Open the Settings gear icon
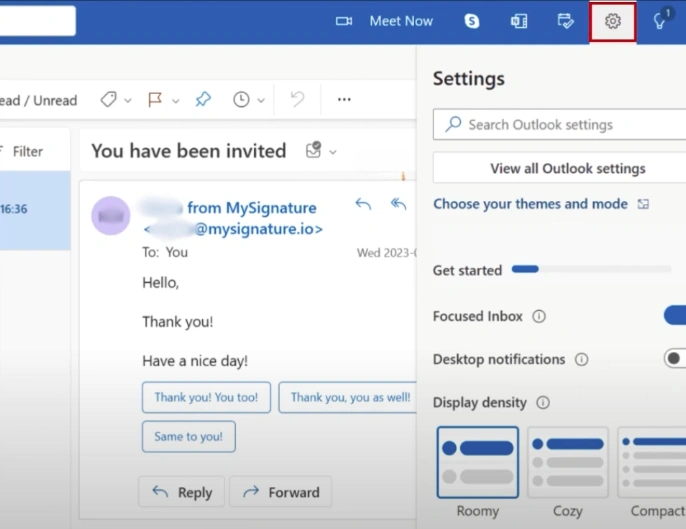Screen dimensions: 686x529 pos(612,21)
